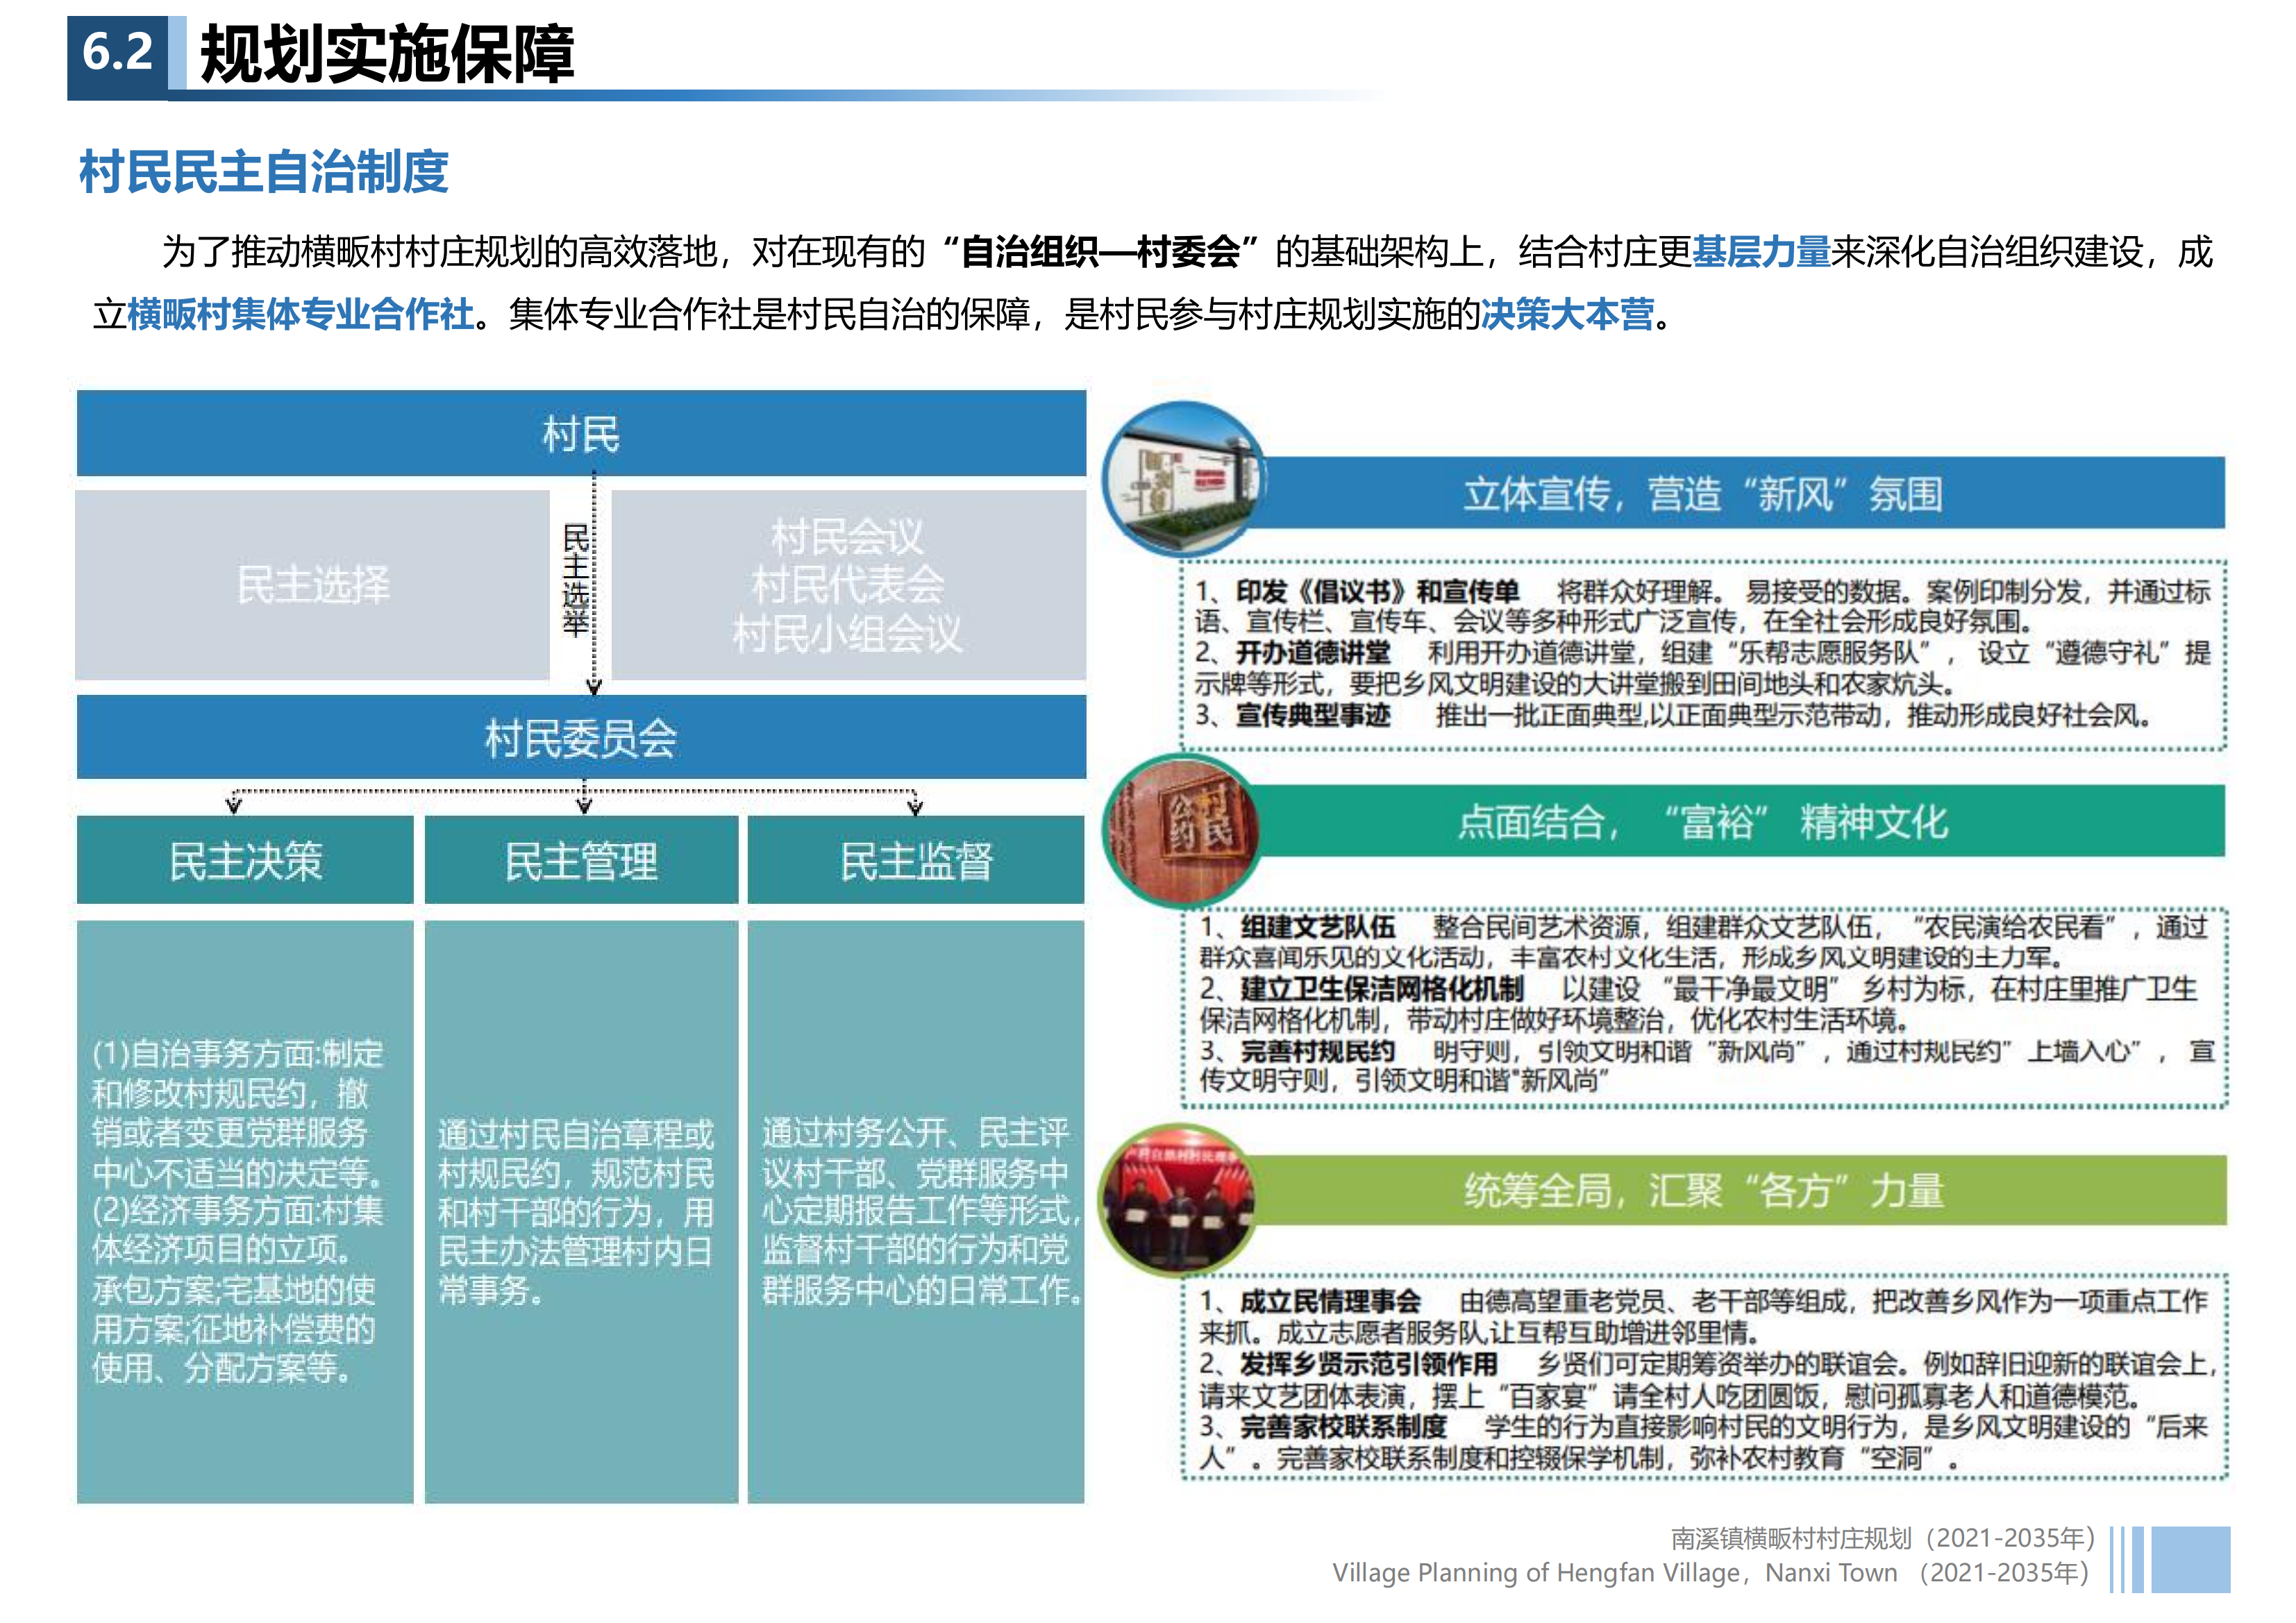The image size is (2296, 1623).
Task: Click the 村民委员会 blue box
Action: point(581,738)
